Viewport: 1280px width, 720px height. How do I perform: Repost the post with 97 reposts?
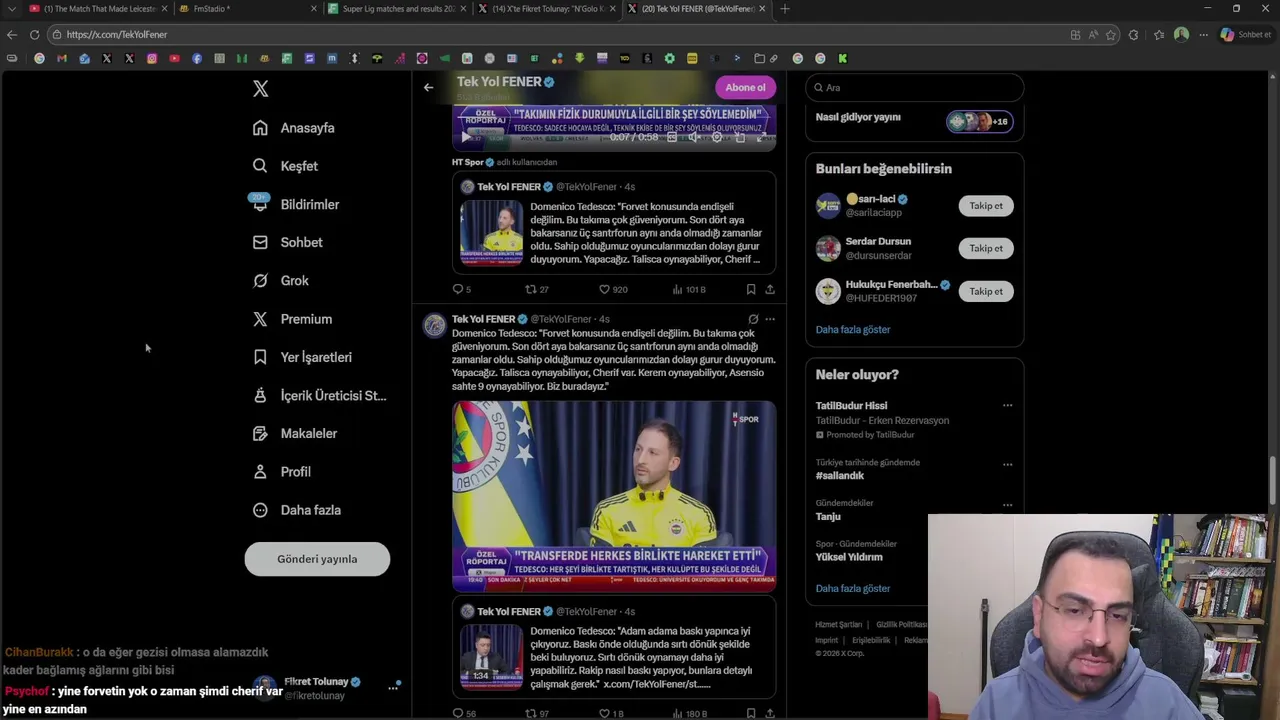coord(537,713)
